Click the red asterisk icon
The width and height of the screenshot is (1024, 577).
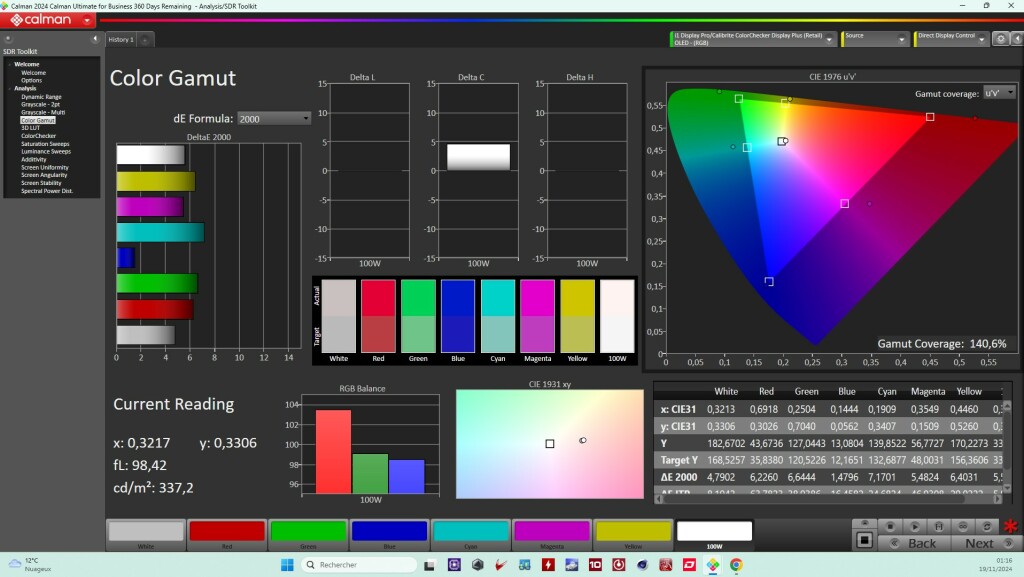[x=1010, y=526]
